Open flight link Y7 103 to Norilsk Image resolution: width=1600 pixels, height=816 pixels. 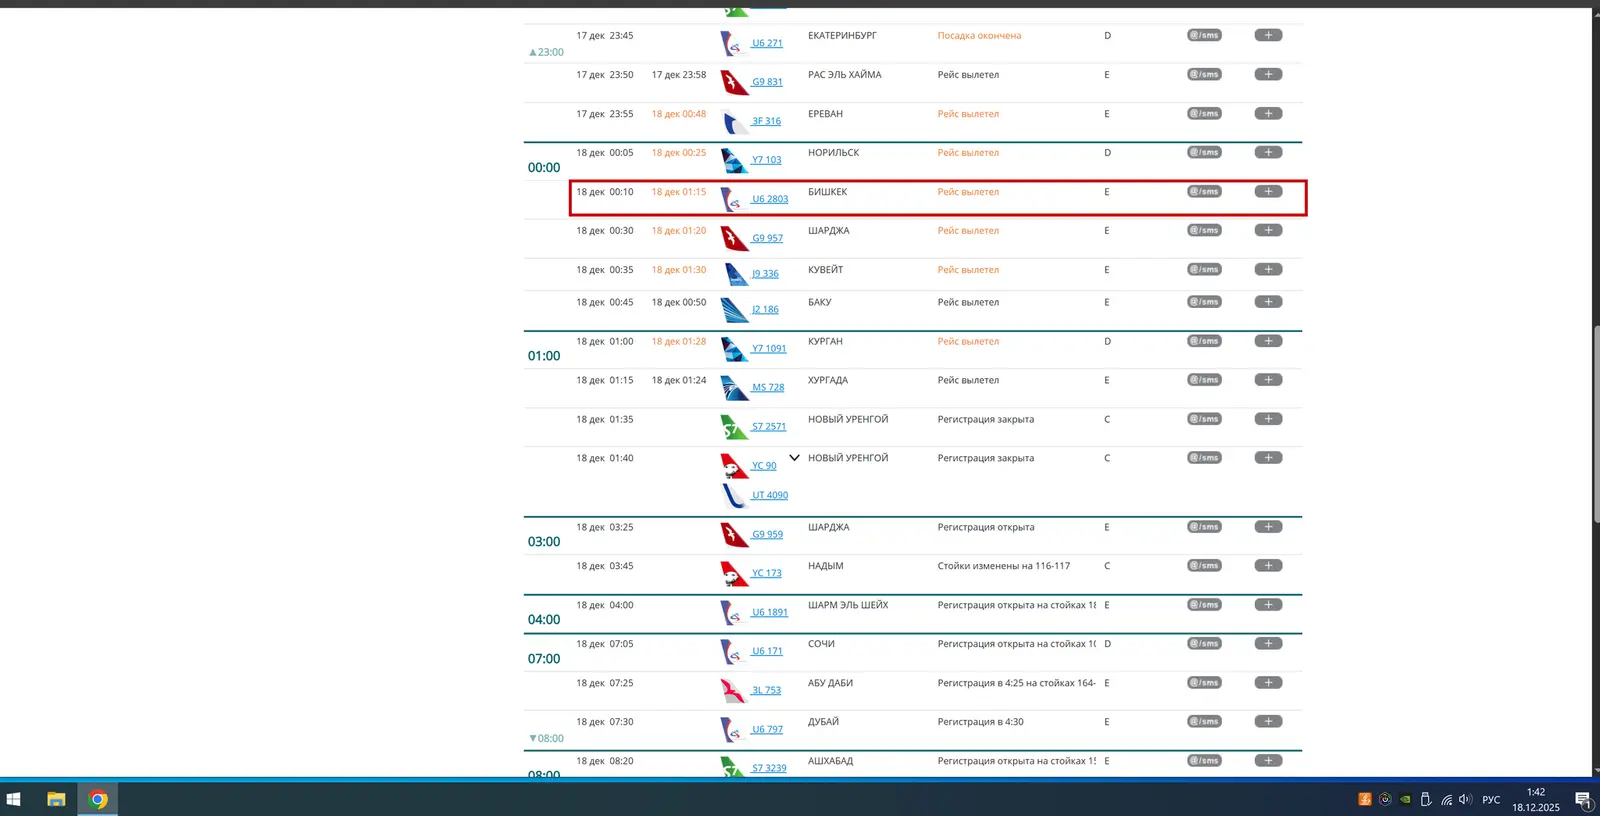(x=767, y=160)
